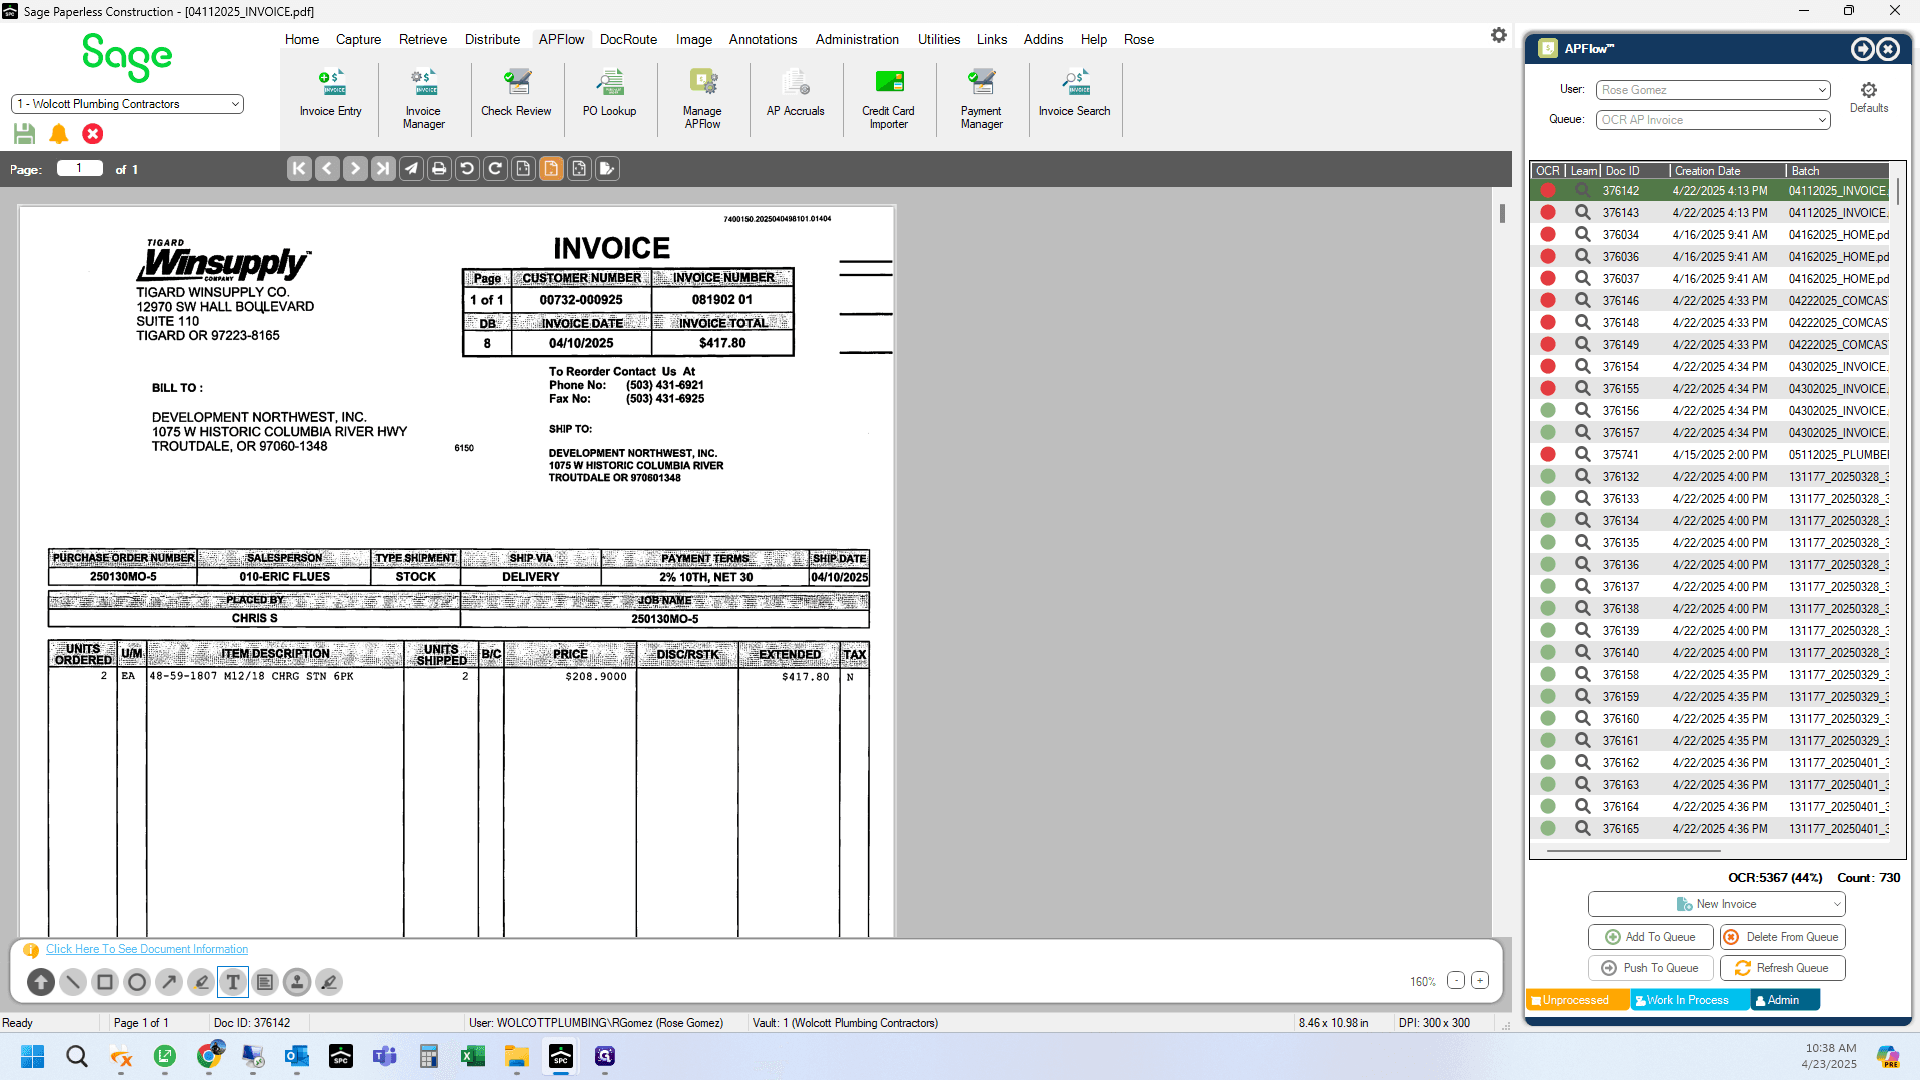Select the Text annotation tool

[x=233, y=982]
